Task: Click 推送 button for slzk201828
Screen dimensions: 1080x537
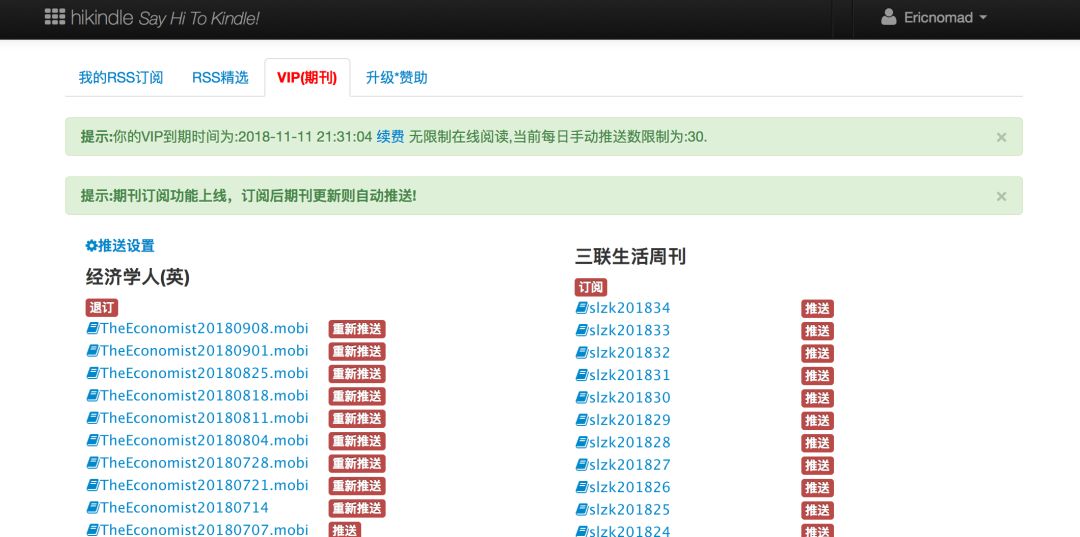Action: [x=817, y=443]
